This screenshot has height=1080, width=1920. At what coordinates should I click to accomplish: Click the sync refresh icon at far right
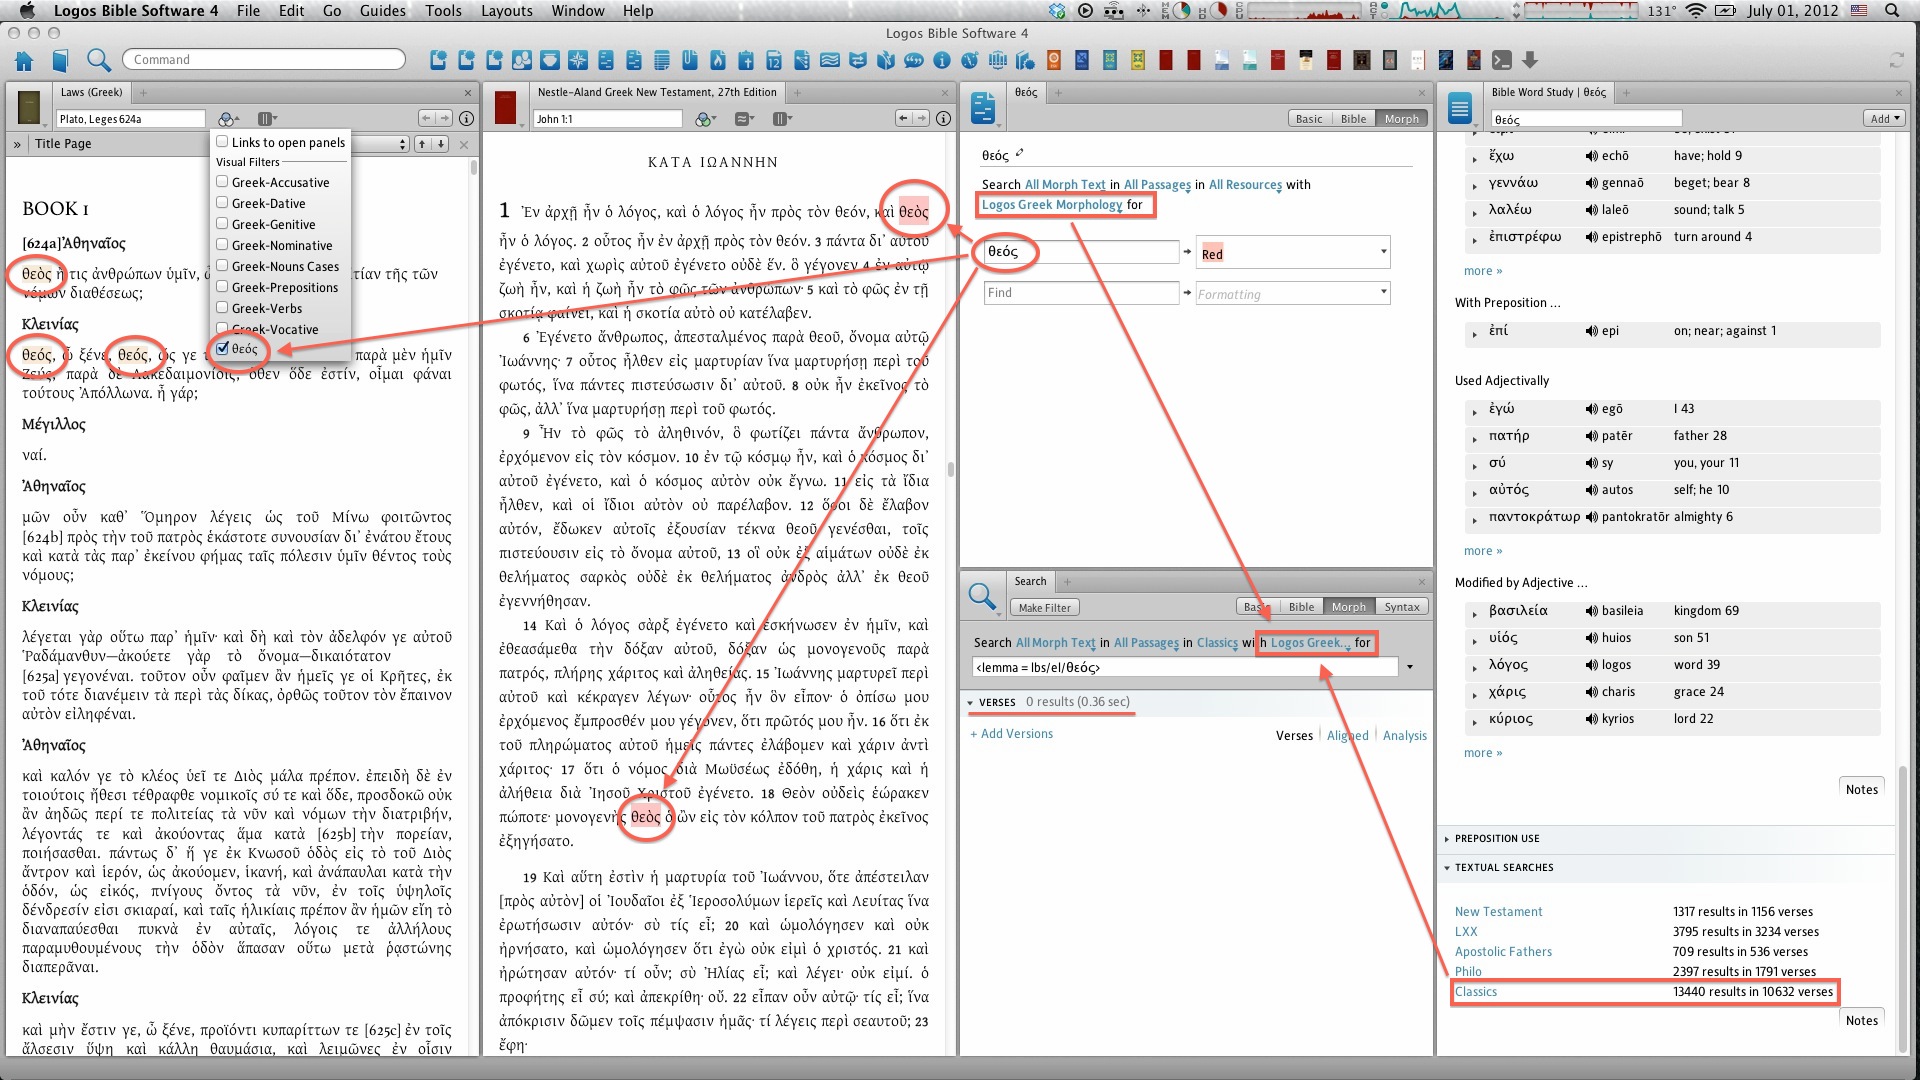[1897, 60]
